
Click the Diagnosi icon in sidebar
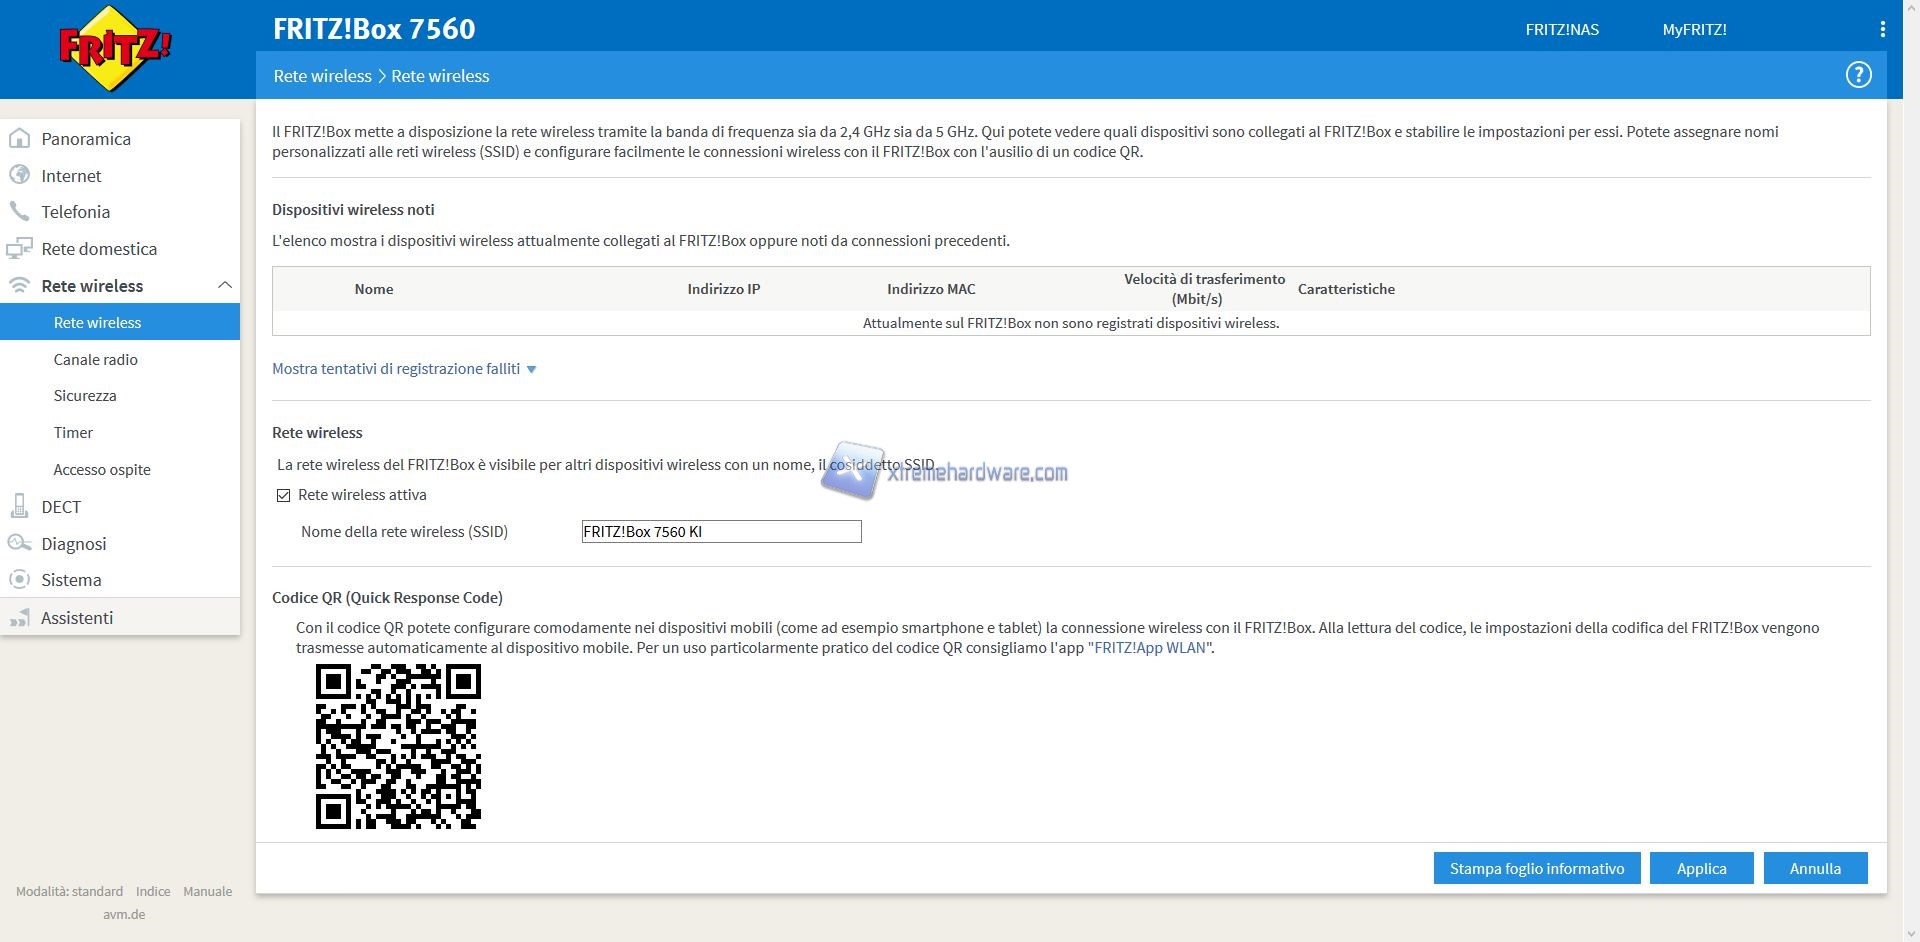pyautogui.click(x=19, y=543)
